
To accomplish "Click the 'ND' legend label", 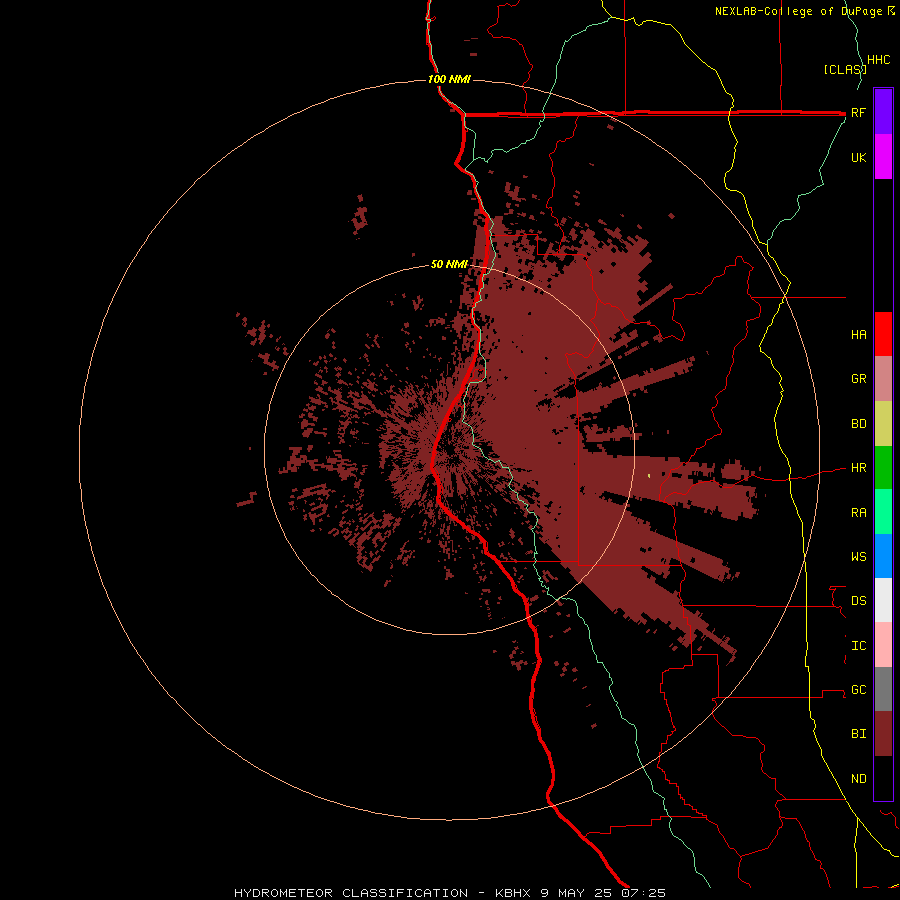I will (x=858, y=779).
